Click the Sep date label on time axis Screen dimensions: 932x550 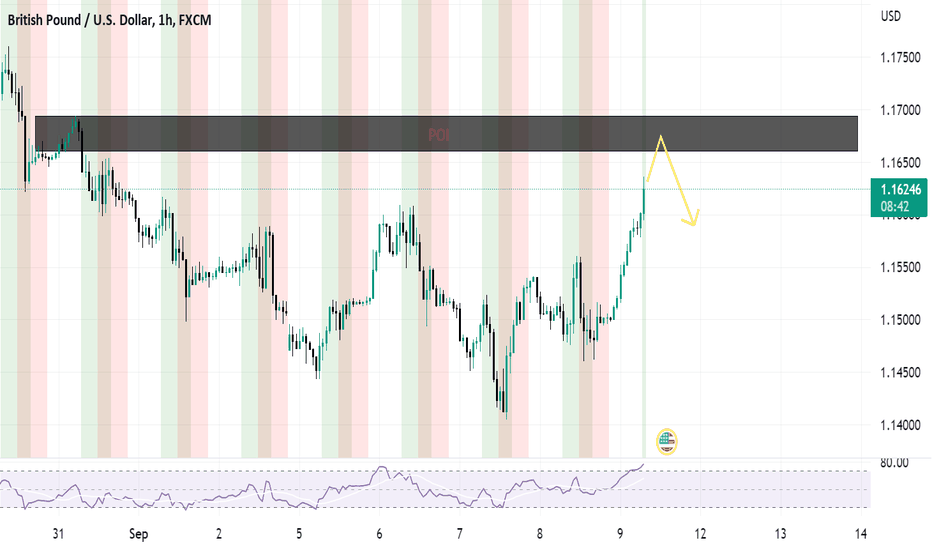[x=138, y=534]
